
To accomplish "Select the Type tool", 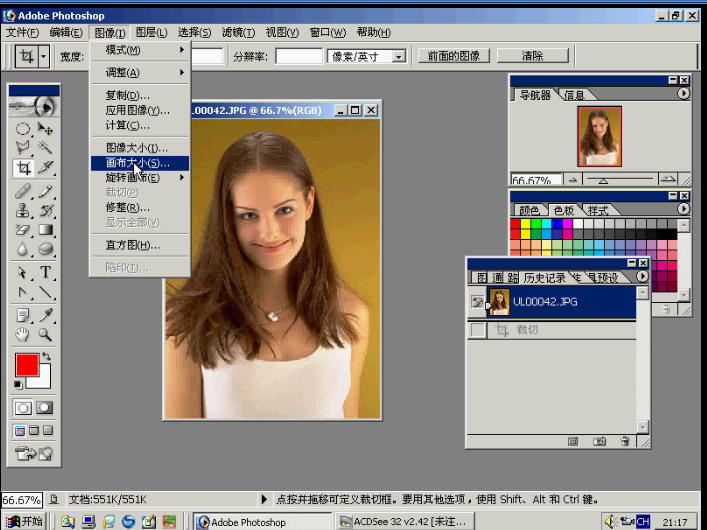I will (x=46, y=273).
